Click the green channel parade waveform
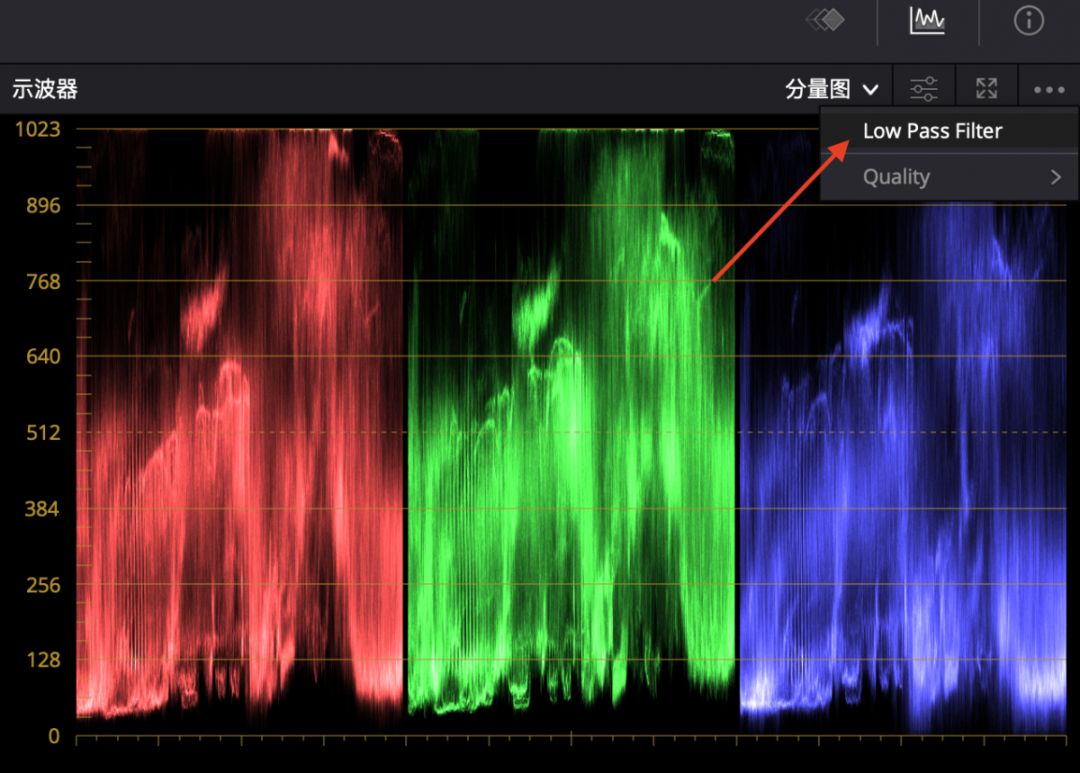The image size is (1080, 773). pyautogui.click(x=571, y=424)
